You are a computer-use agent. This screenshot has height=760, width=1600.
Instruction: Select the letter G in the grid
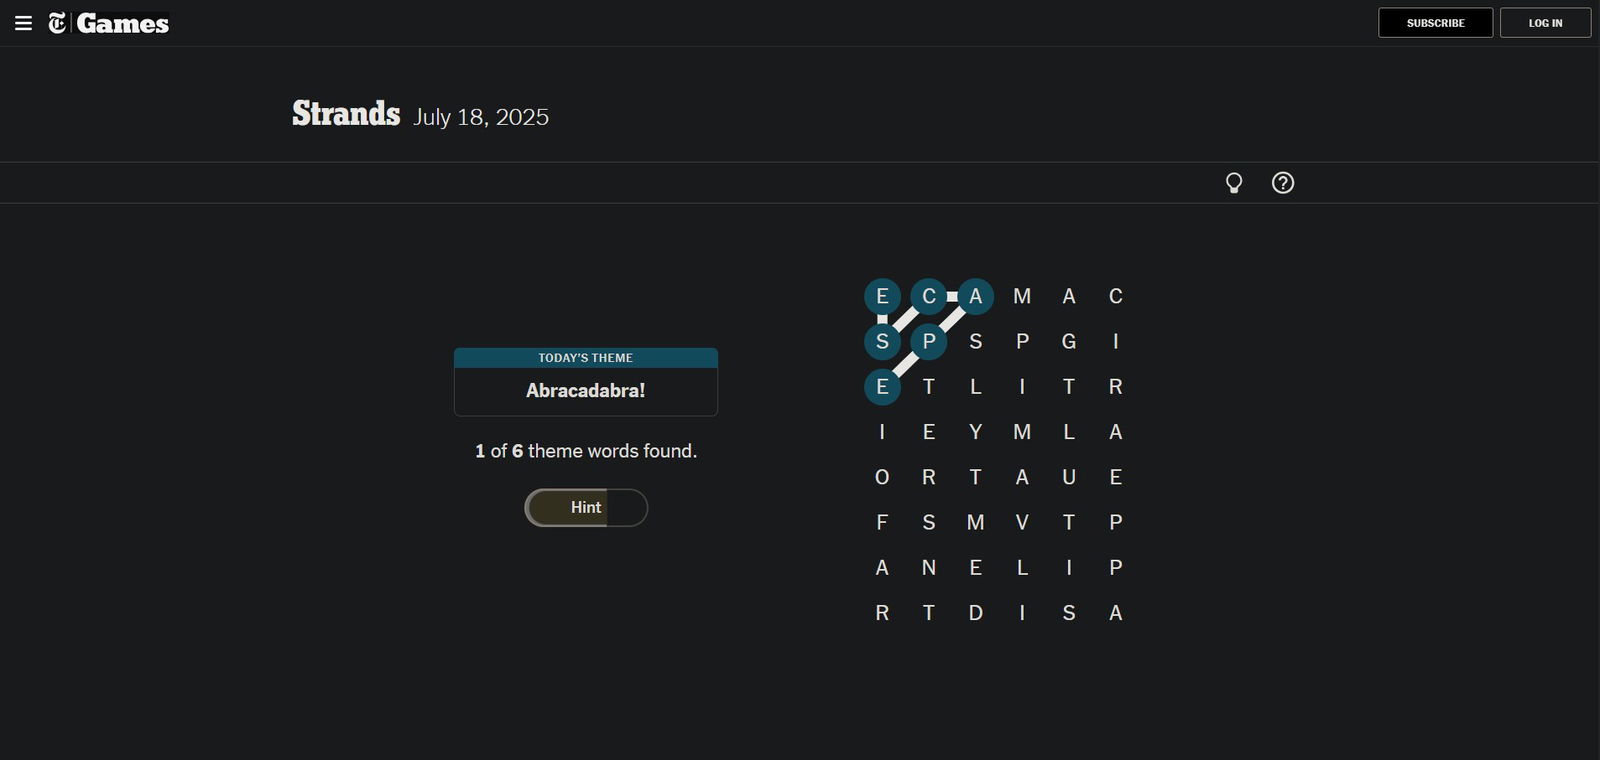(1069, 342)
